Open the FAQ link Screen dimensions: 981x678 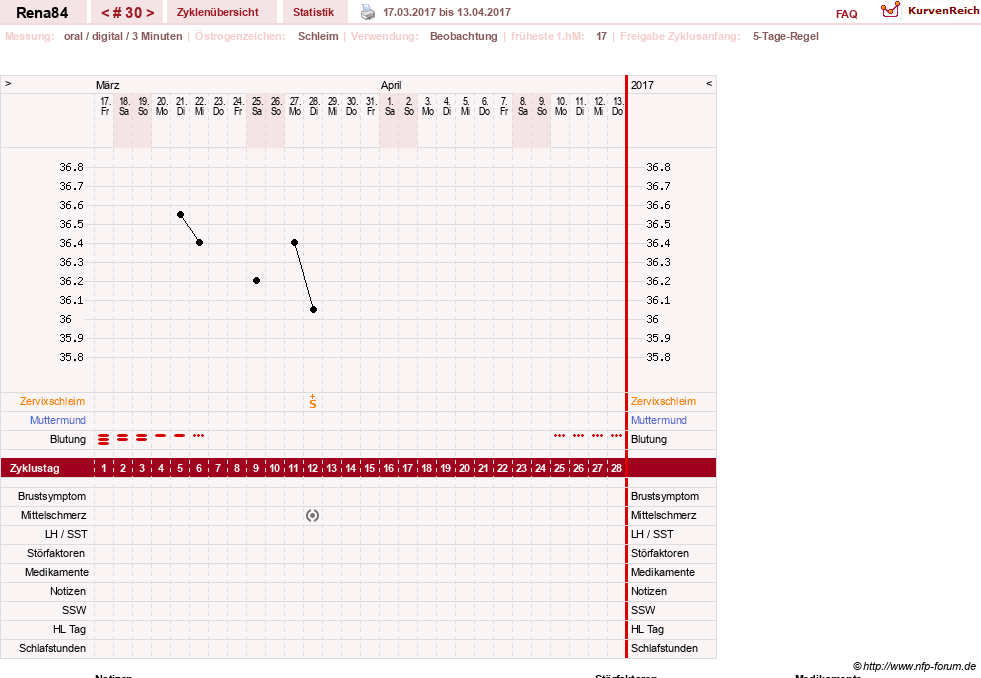pyautogui.click(x=846, y=14)
